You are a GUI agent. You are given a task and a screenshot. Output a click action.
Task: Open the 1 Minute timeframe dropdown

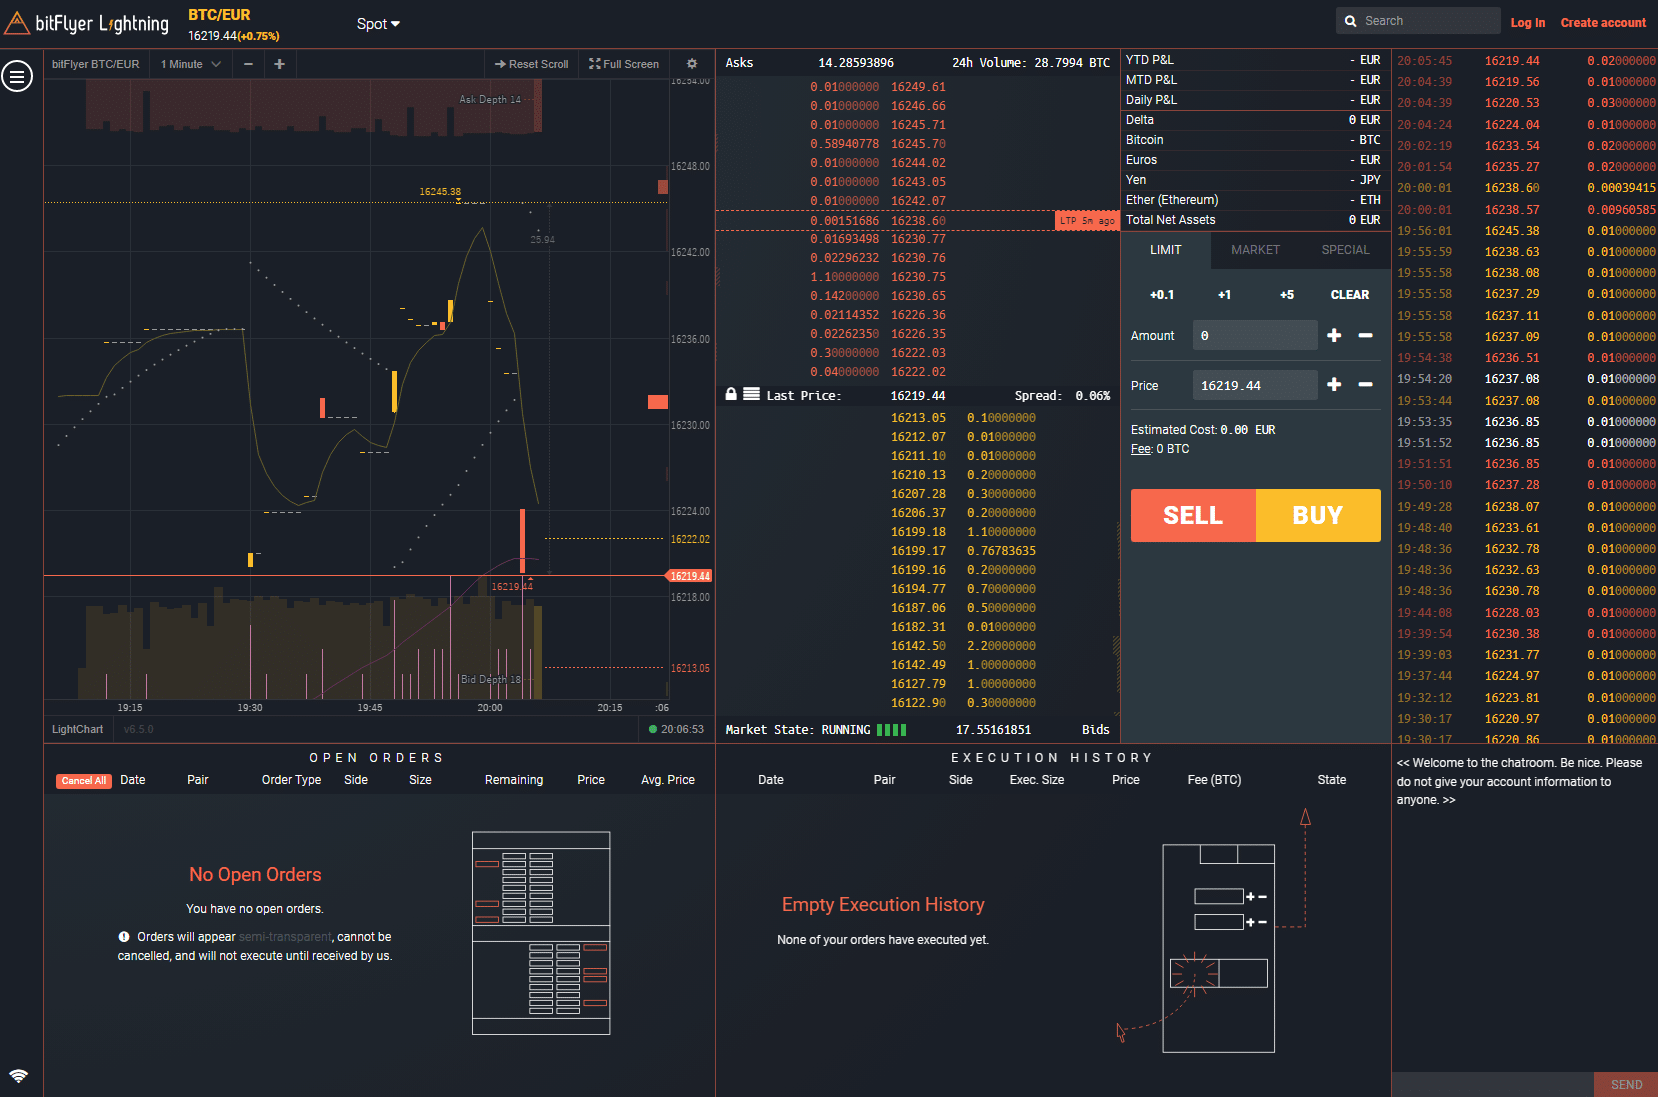click(x=191, y=64)
